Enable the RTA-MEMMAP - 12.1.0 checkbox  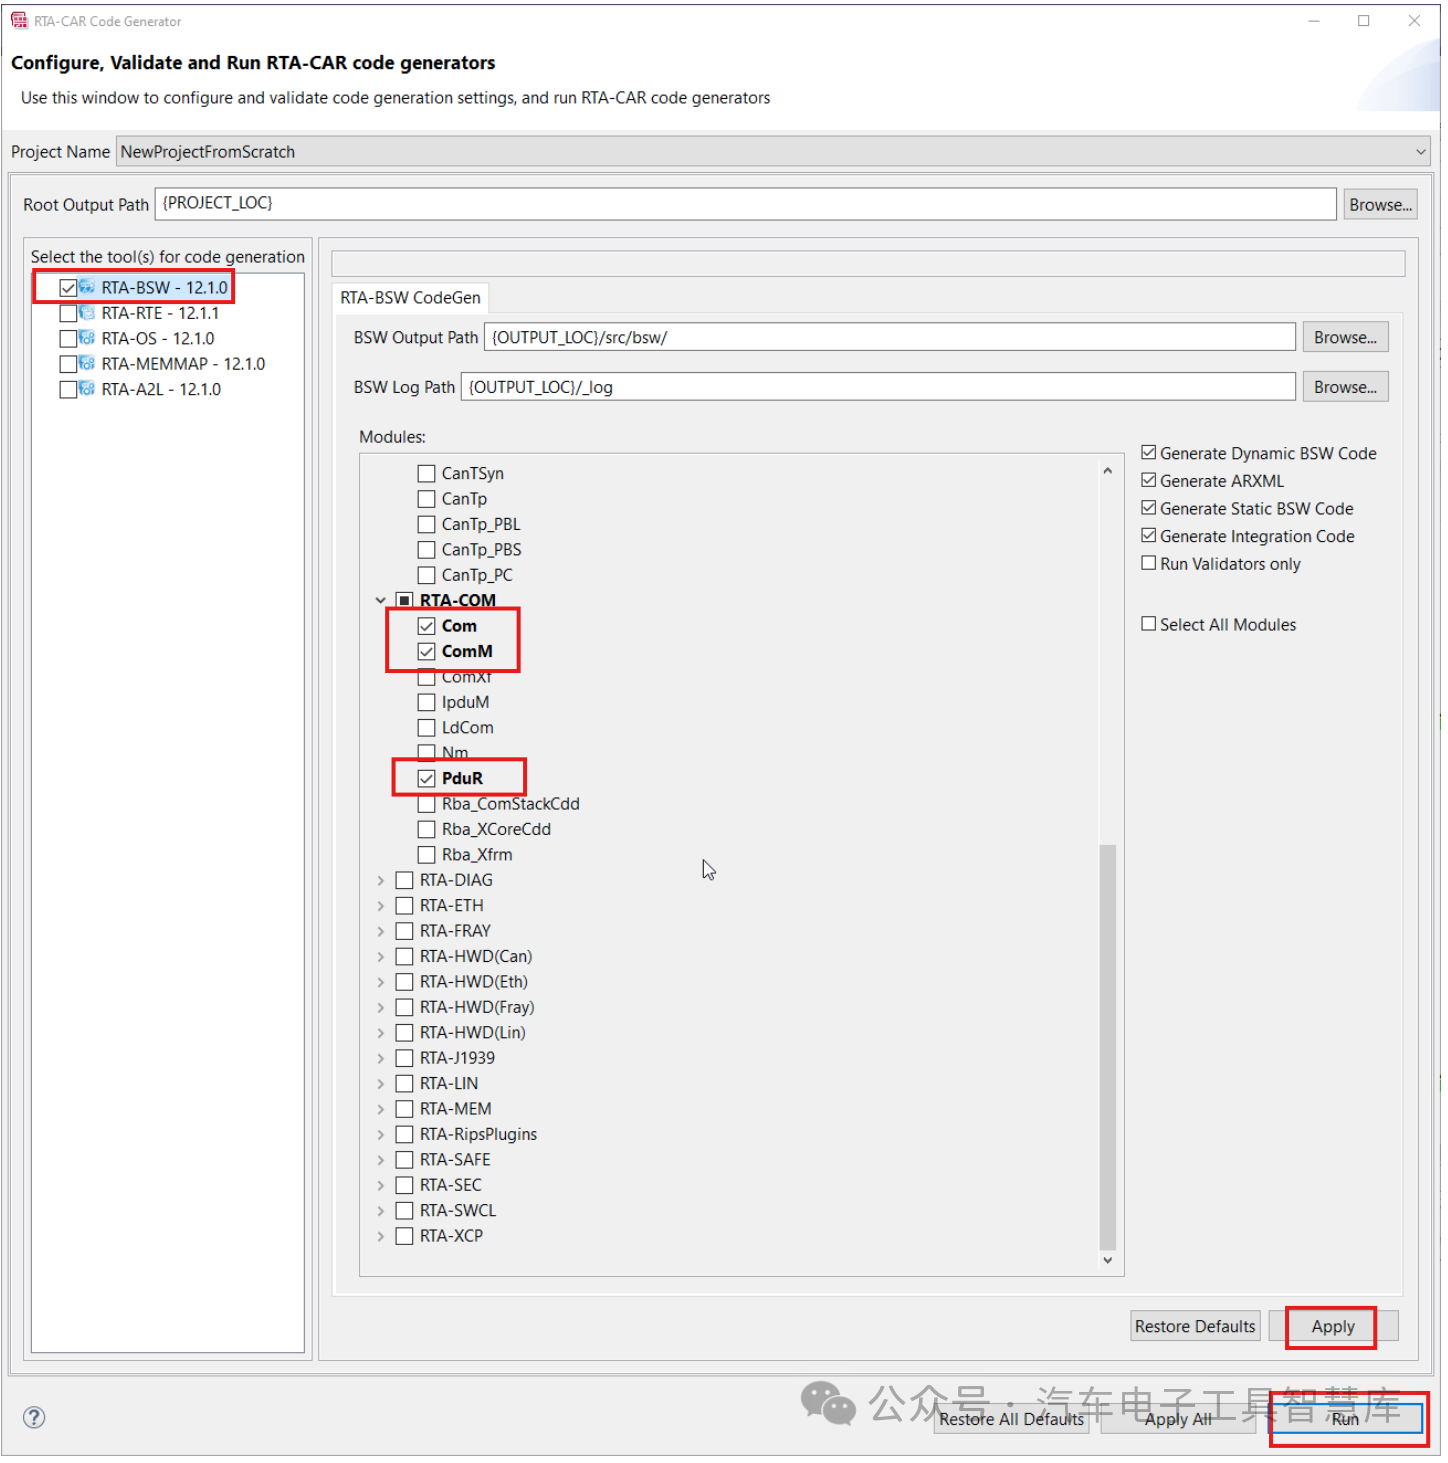68,364
